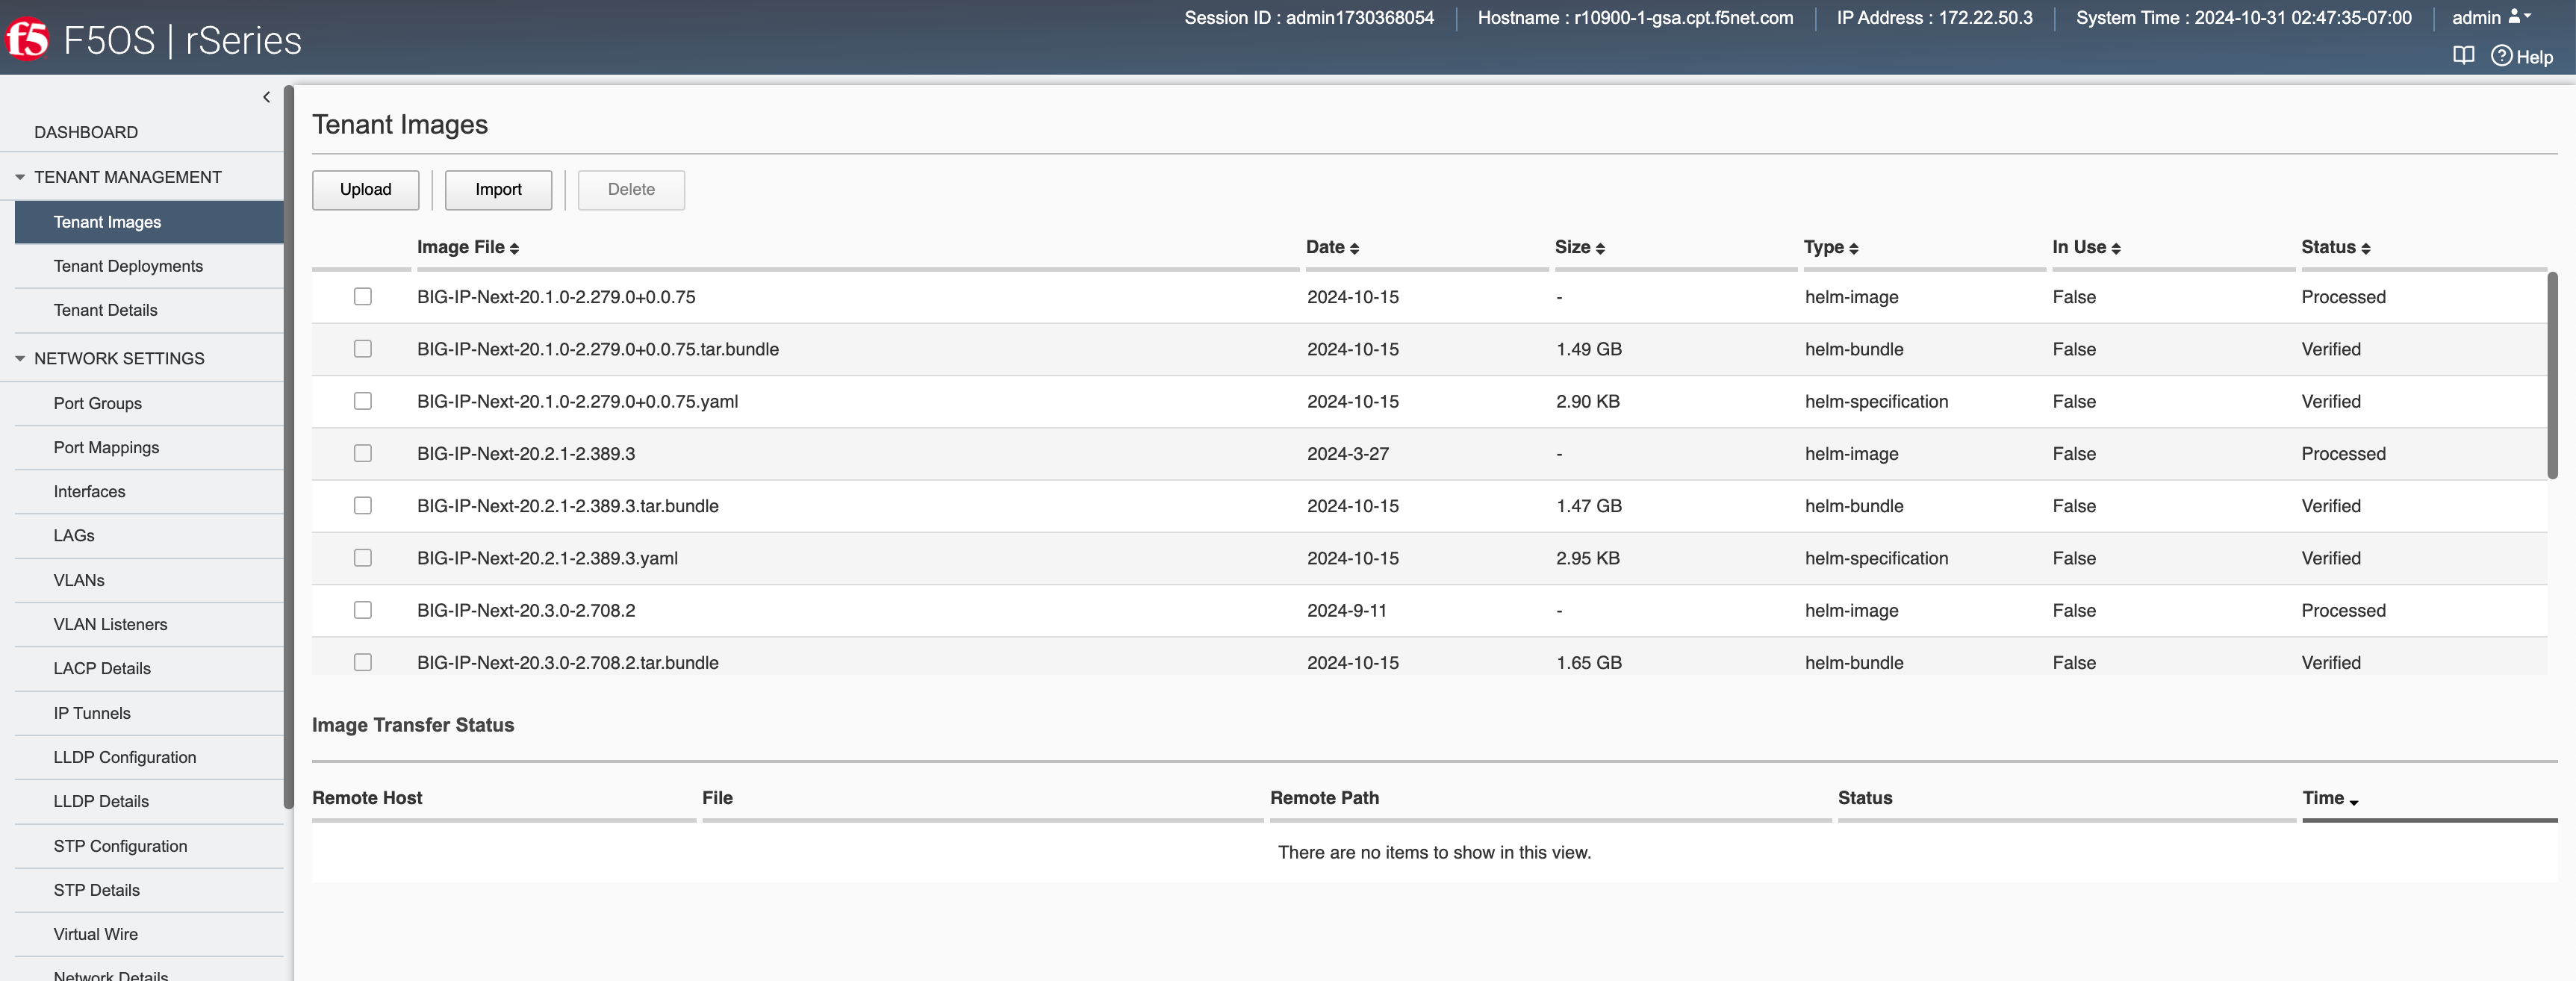The image size is (2576, 981).
Task: Click '2024-9-11' date cell
Action: [1347, 611]
